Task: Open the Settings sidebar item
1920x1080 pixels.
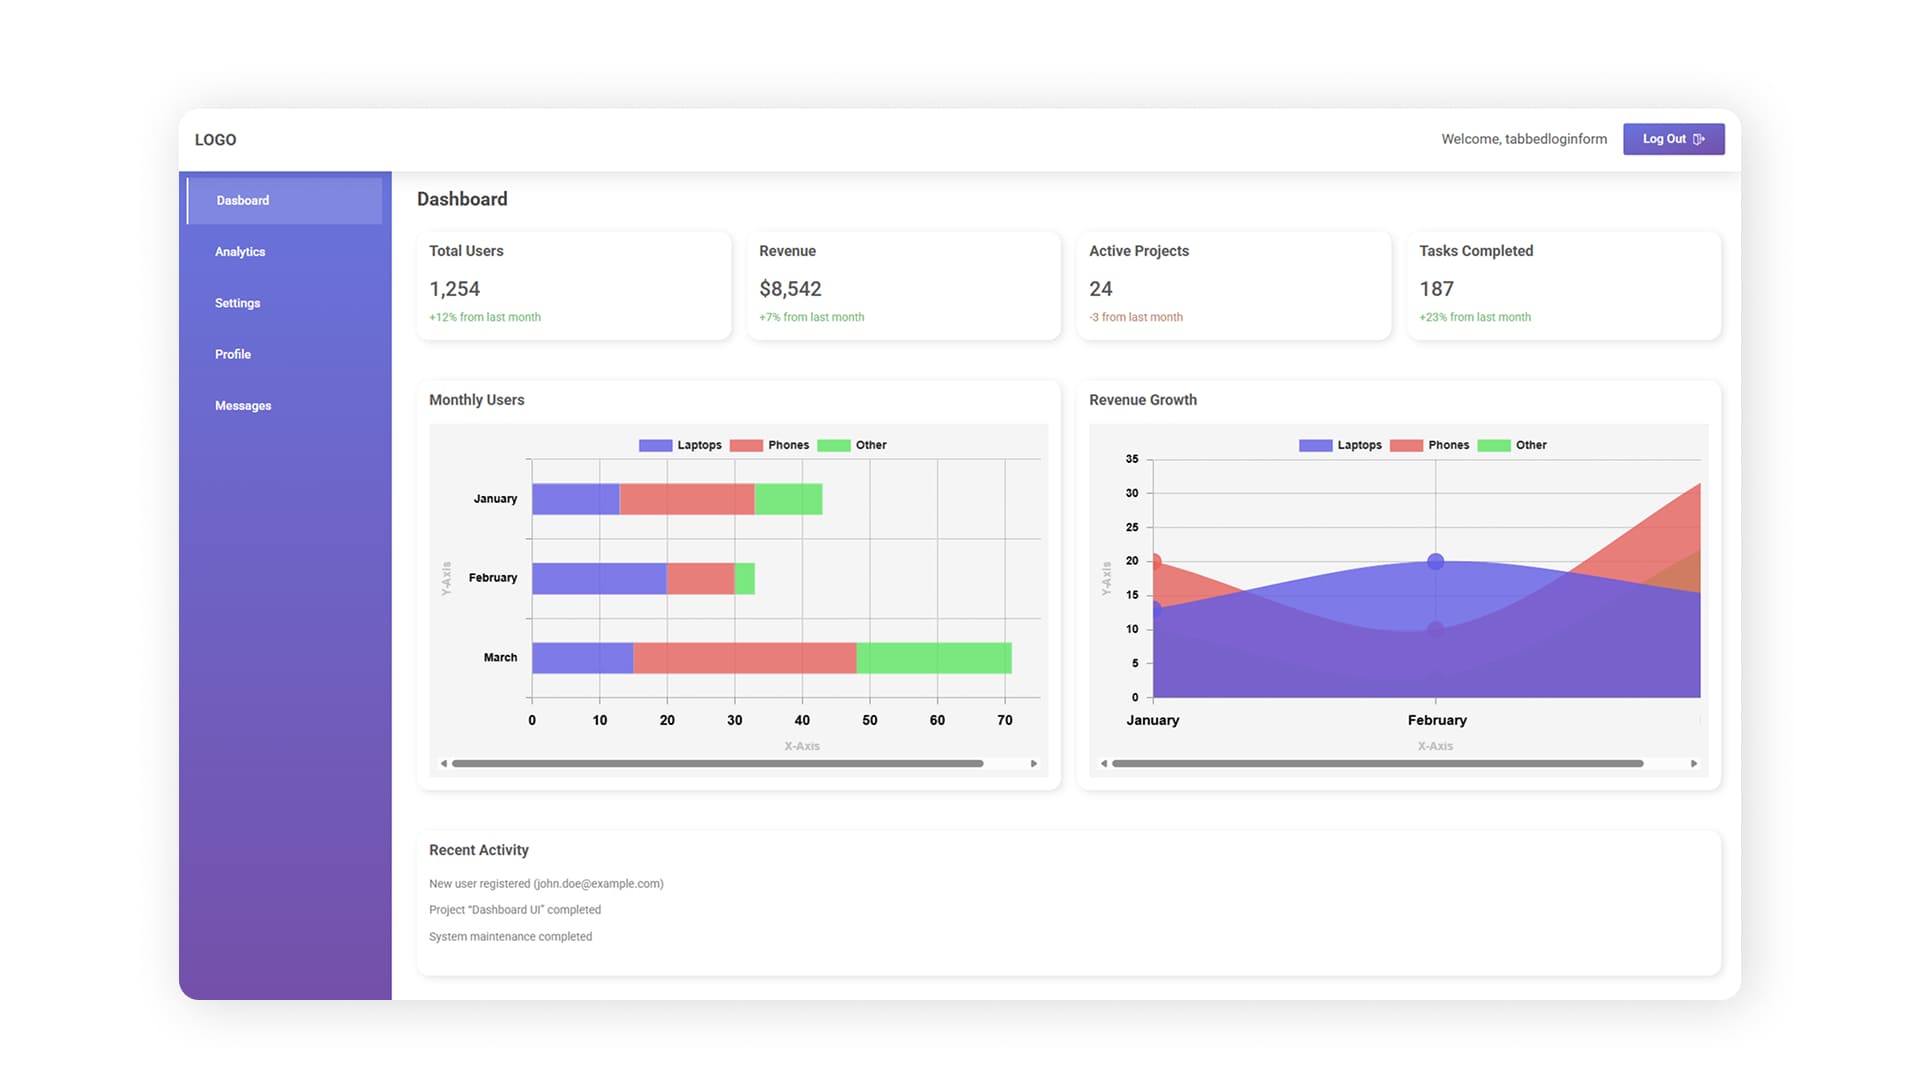Action: click(237, 303)
